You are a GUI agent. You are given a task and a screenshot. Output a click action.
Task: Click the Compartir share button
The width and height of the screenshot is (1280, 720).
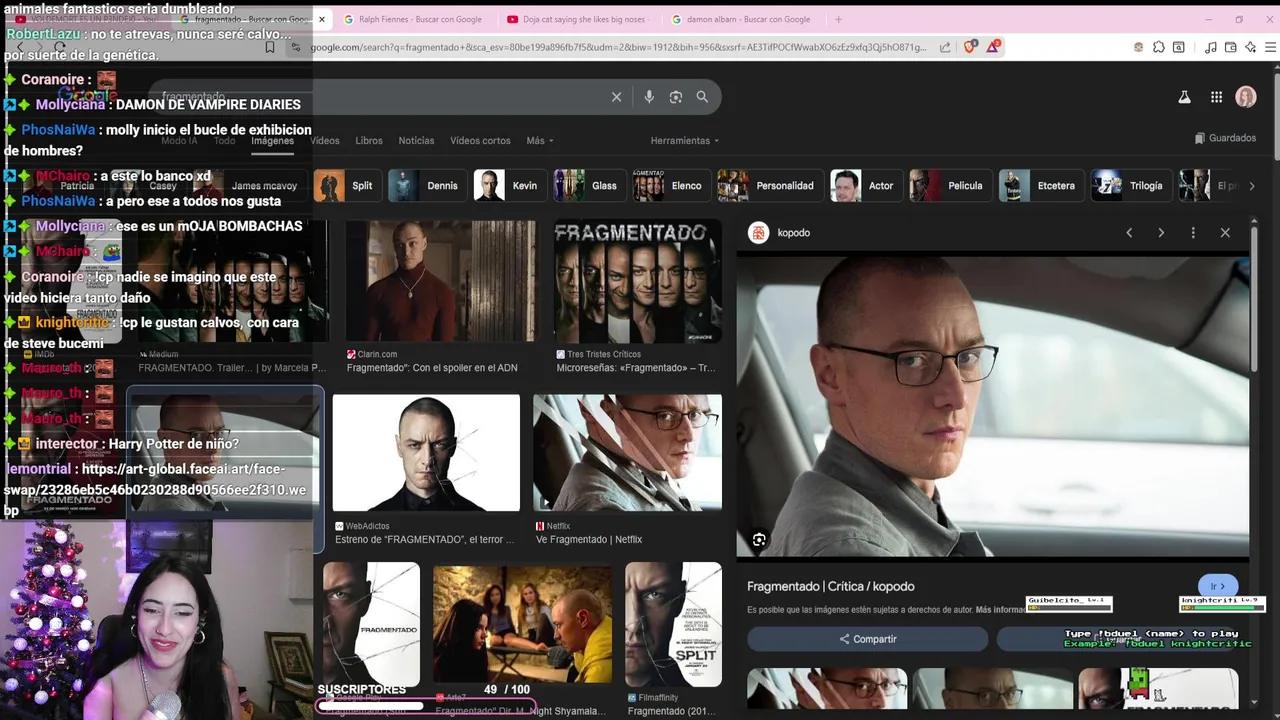tap(867, 639)
